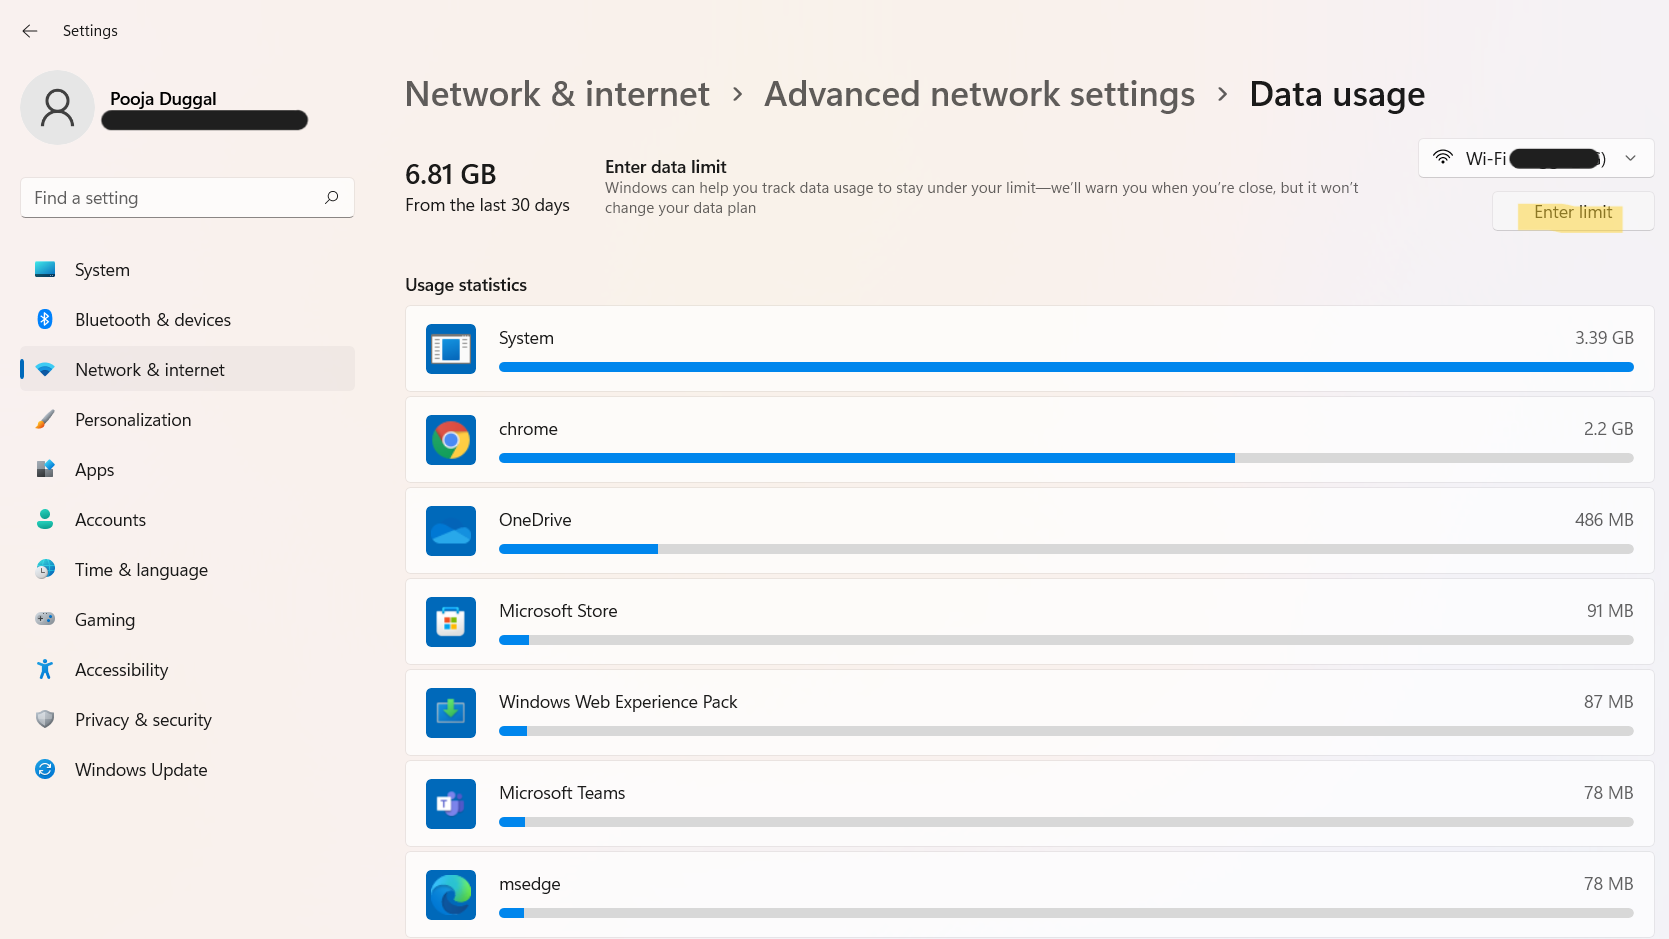The height and width of the screenshot is (939, 1669).
Task: Click the Microsoft Teams app icon
Action: coord(451,804)
